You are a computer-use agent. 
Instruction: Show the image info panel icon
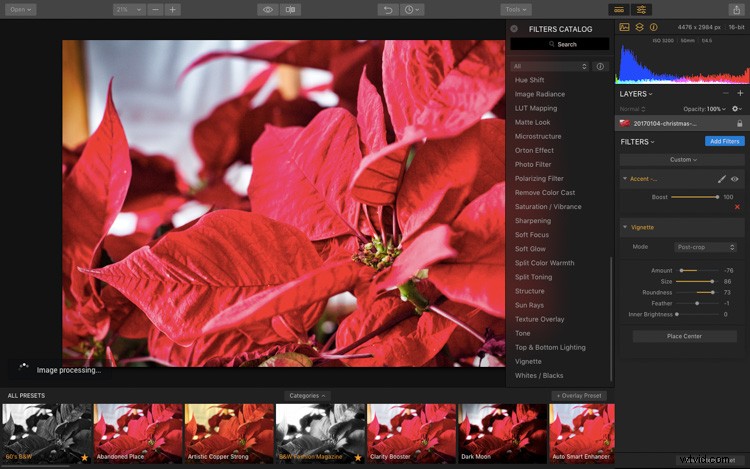pyautogui.click(x=653, y=27)
